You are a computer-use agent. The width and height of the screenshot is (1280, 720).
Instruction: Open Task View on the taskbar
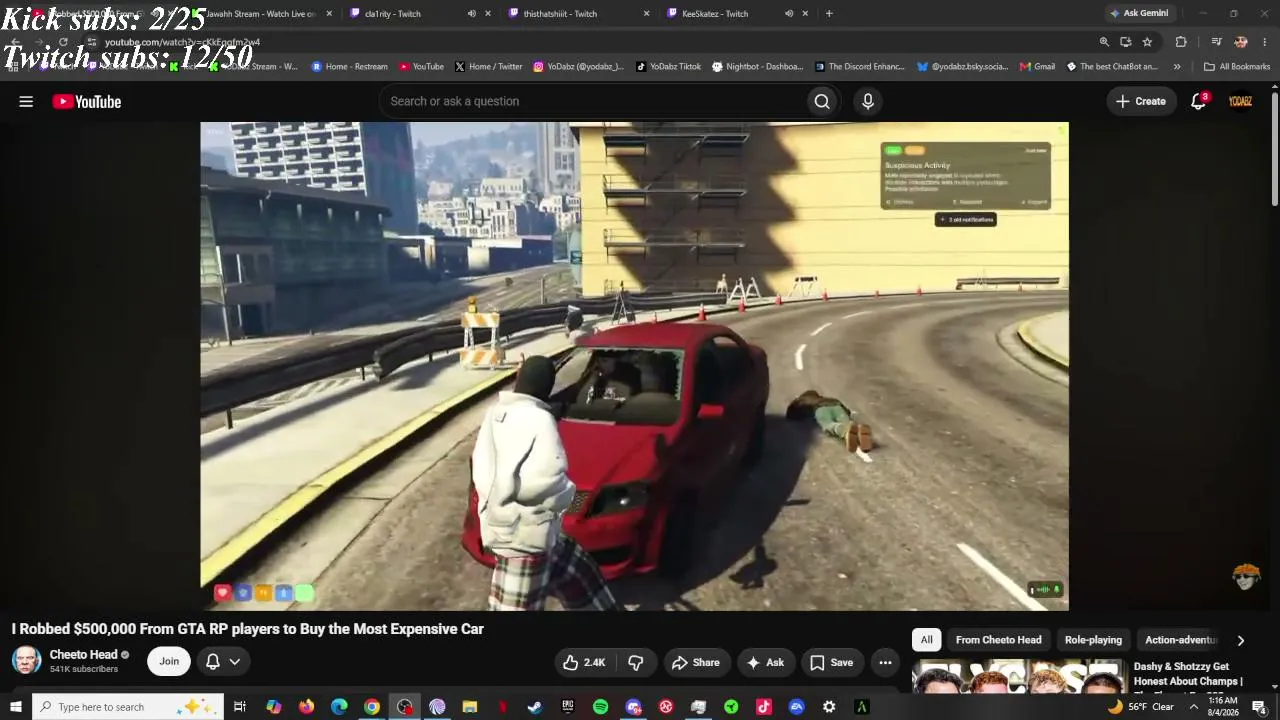240,707
